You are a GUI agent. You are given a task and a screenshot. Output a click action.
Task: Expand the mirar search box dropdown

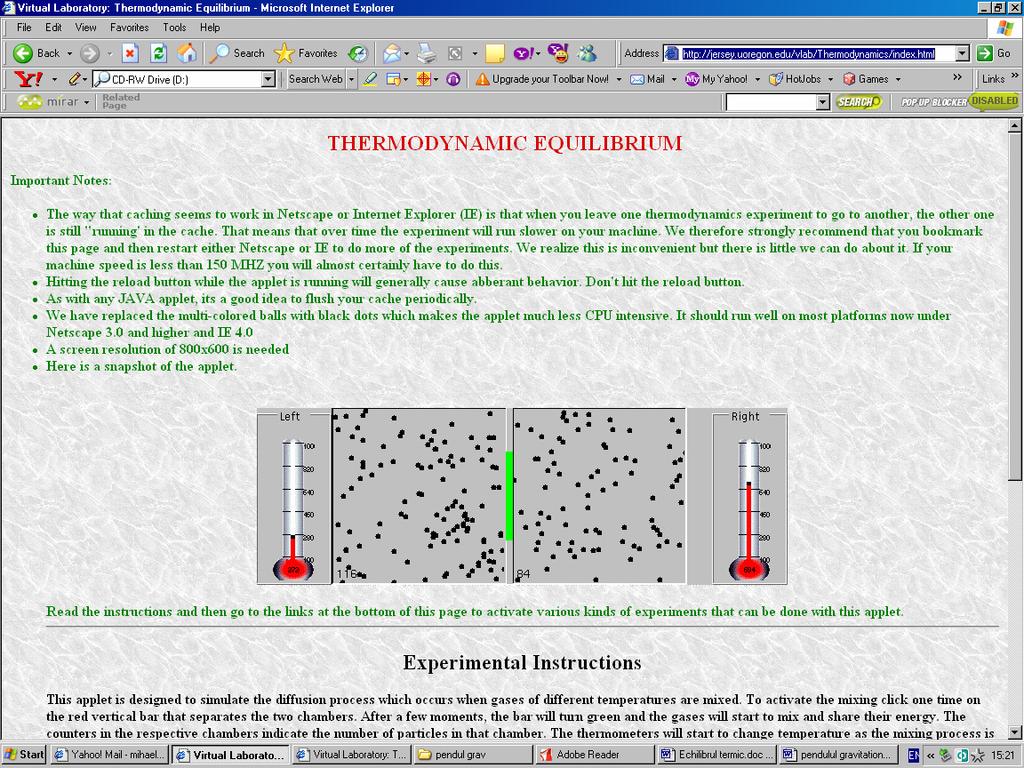[823, 102]
